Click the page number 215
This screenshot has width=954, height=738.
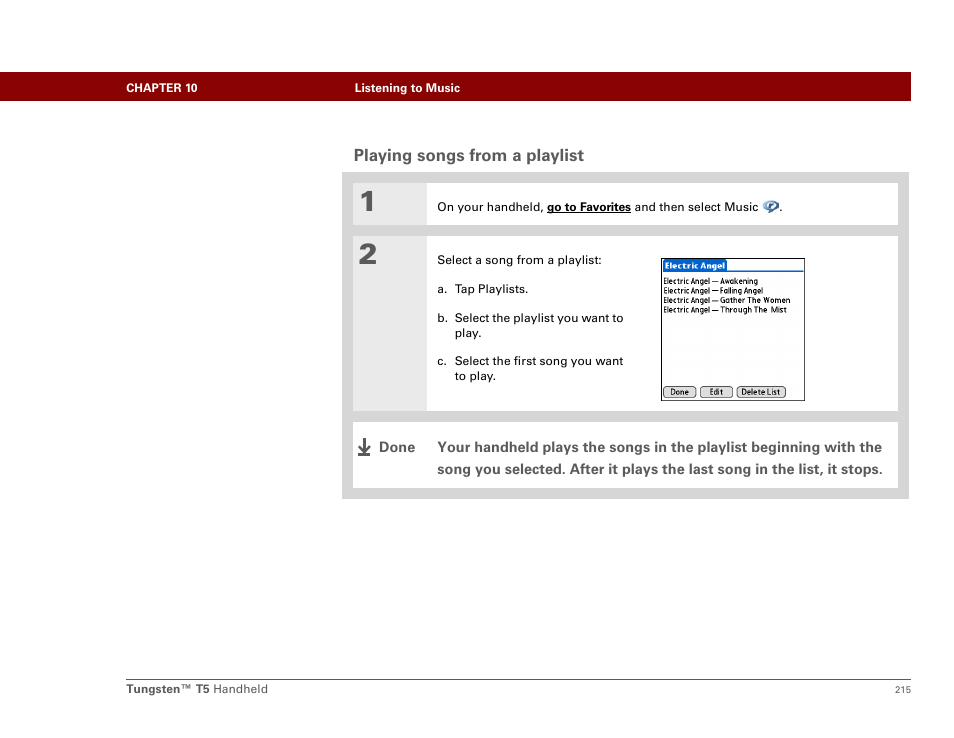(903, 690)
